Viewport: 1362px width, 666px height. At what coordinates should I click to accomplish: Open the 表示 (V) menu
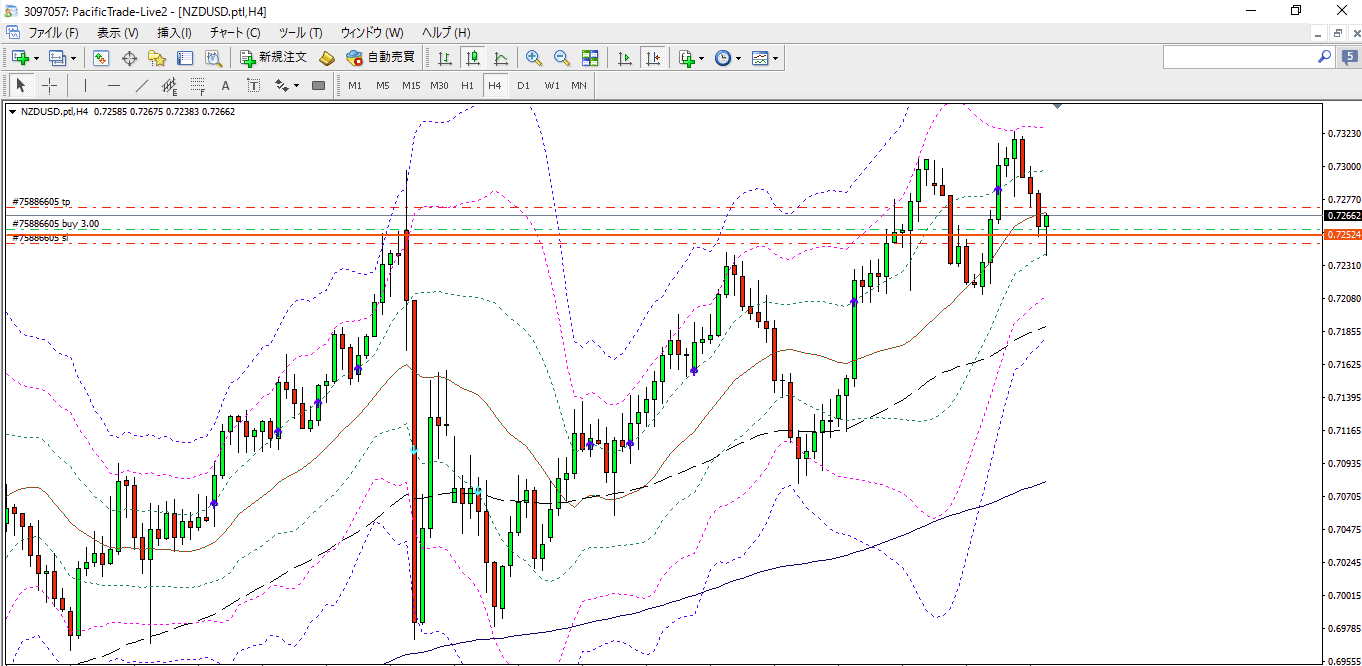(117, 33)
